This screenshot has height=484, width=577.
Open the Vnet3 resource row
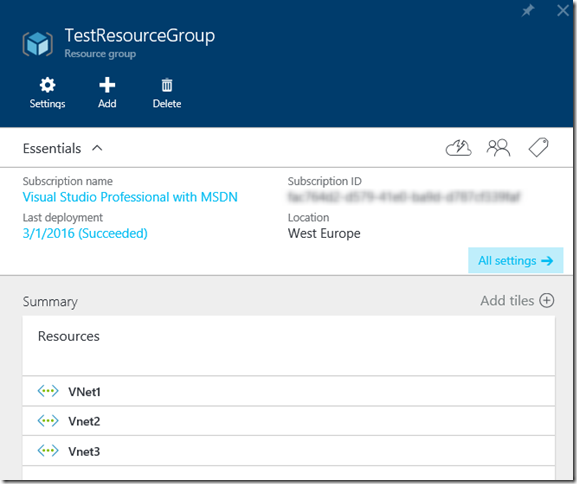pyautogui.click(x=288, y=451)
